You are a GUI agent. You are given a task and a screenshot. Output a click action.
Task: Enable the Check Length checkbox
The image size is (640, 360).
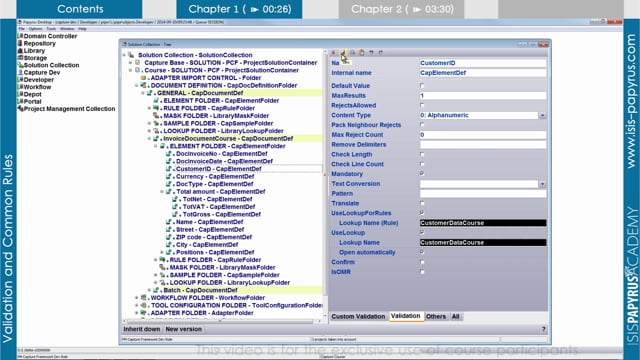pyautogui.click(x=422, y=154)
